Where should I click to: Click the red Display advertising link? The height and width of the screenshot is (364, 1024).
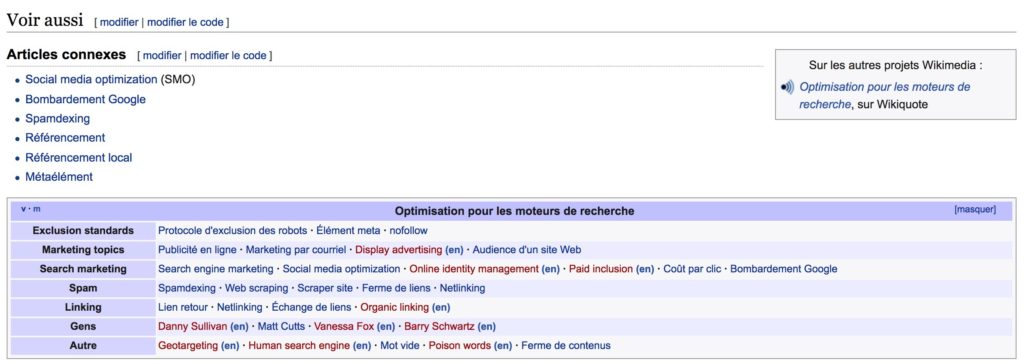coord(398,250)
